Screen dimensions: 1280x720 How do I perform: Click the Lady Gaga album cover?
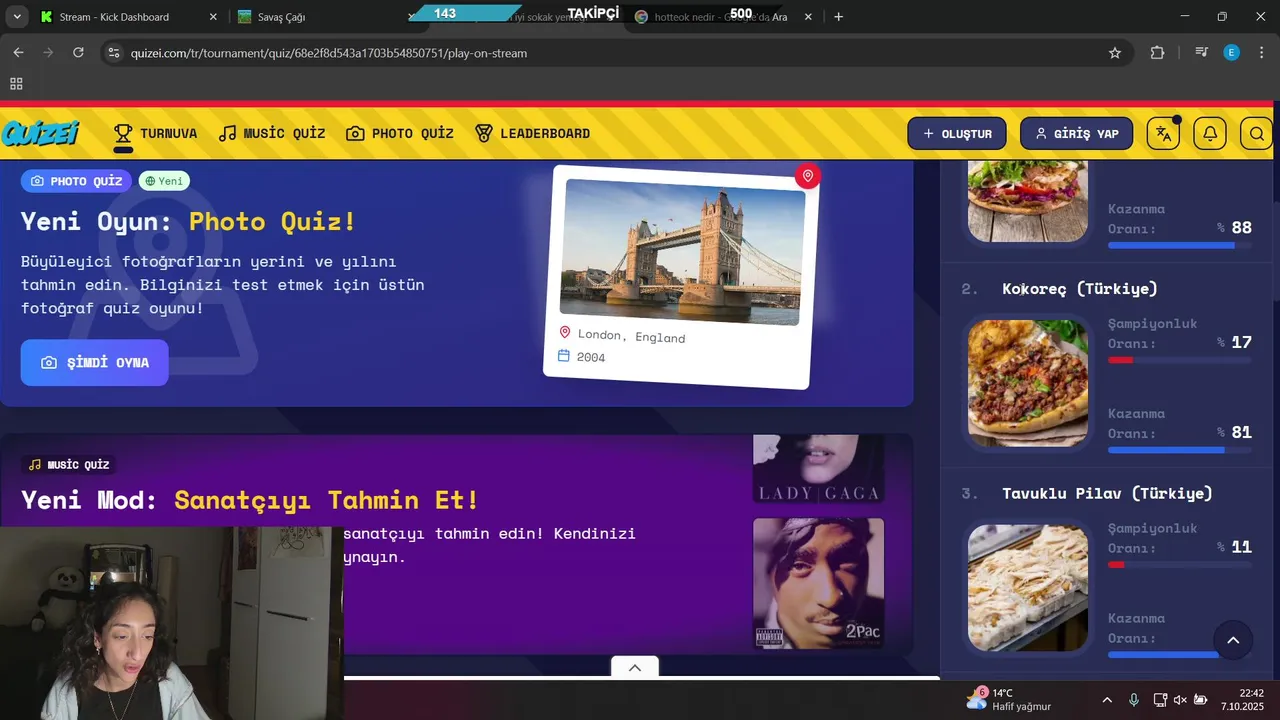[818, 468]
